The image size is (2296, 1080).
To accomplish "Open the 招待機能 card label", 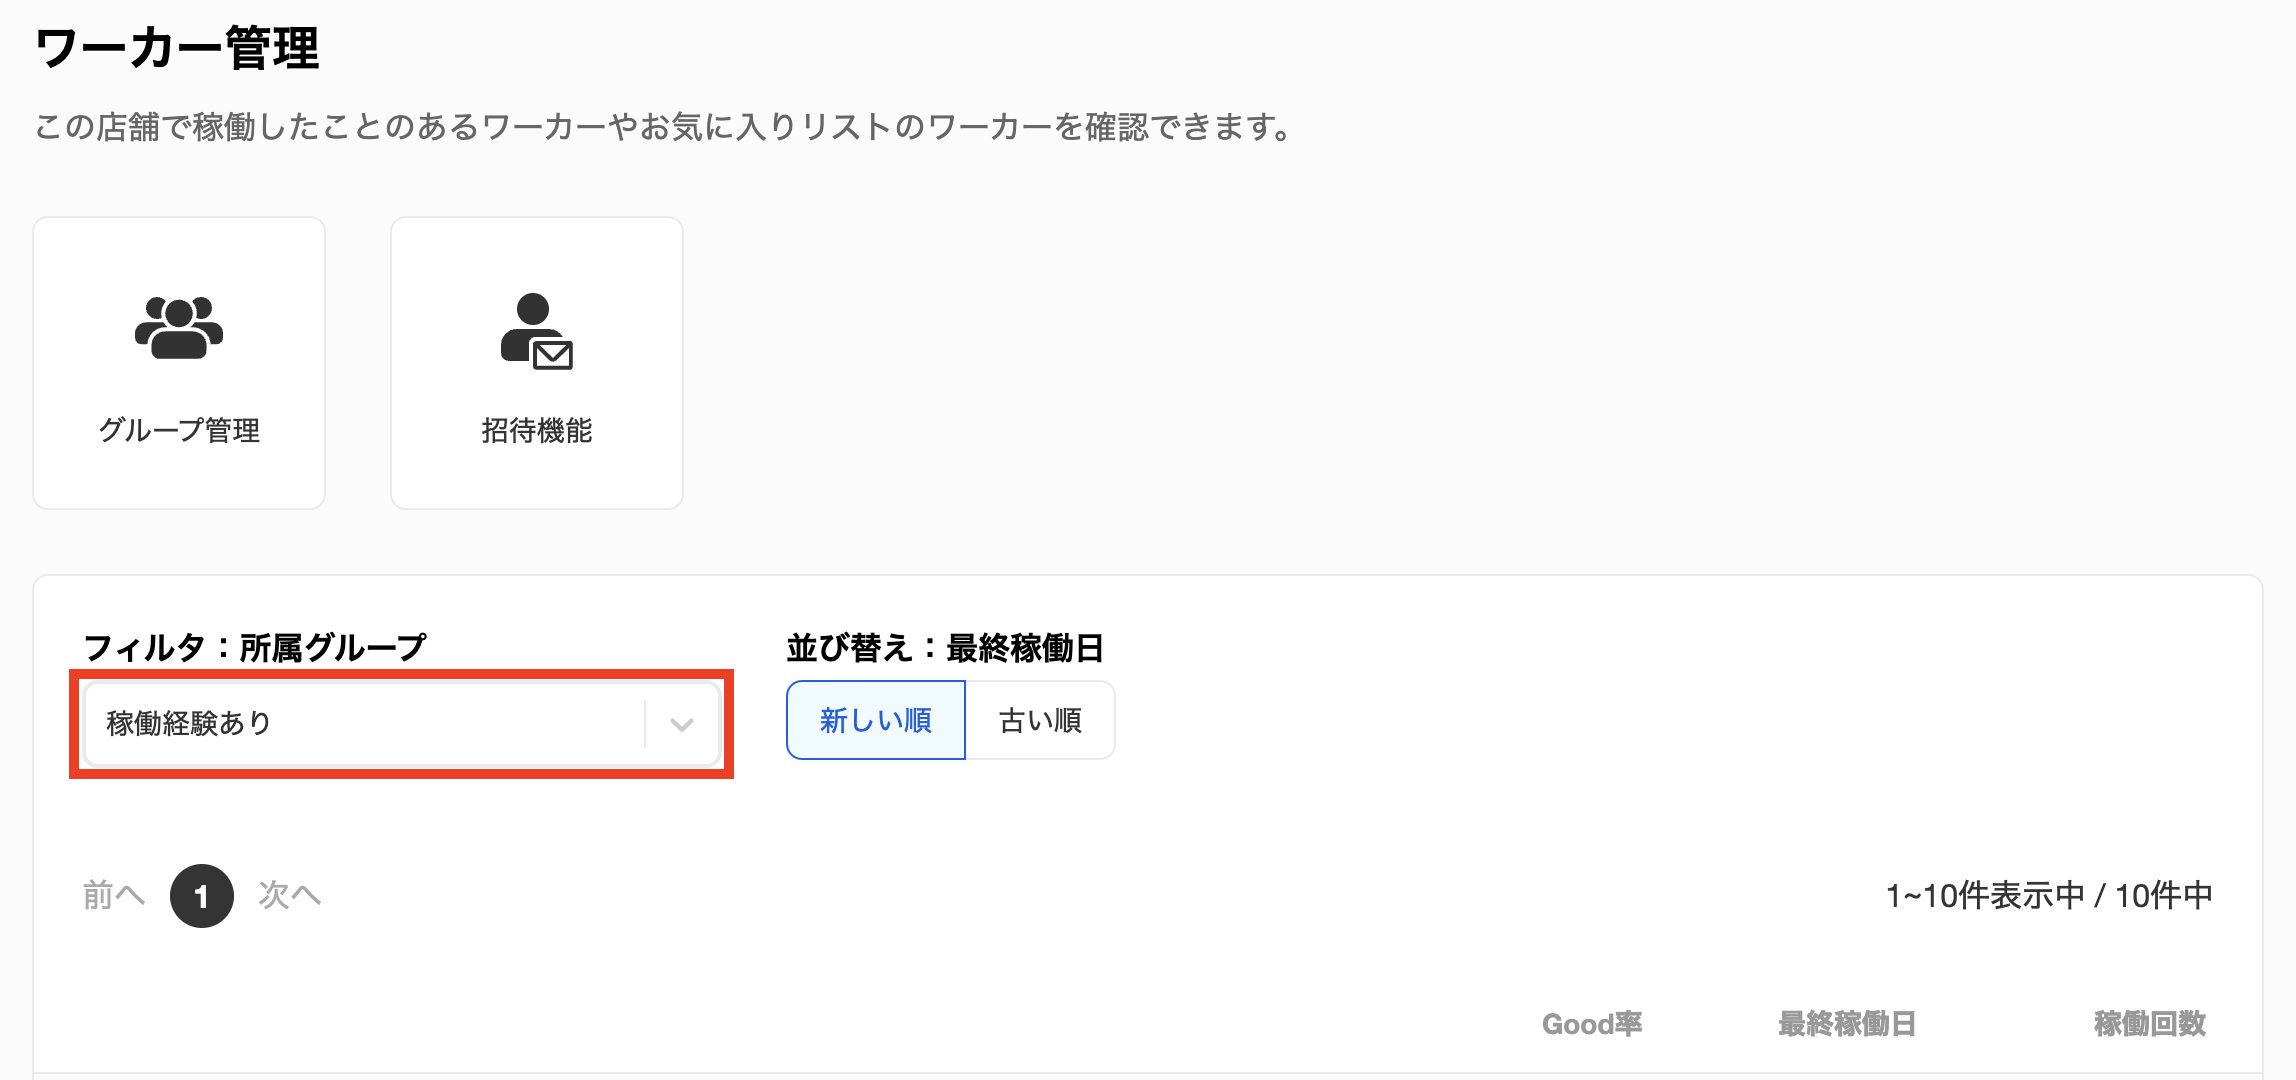I will [x=537, y=430].
